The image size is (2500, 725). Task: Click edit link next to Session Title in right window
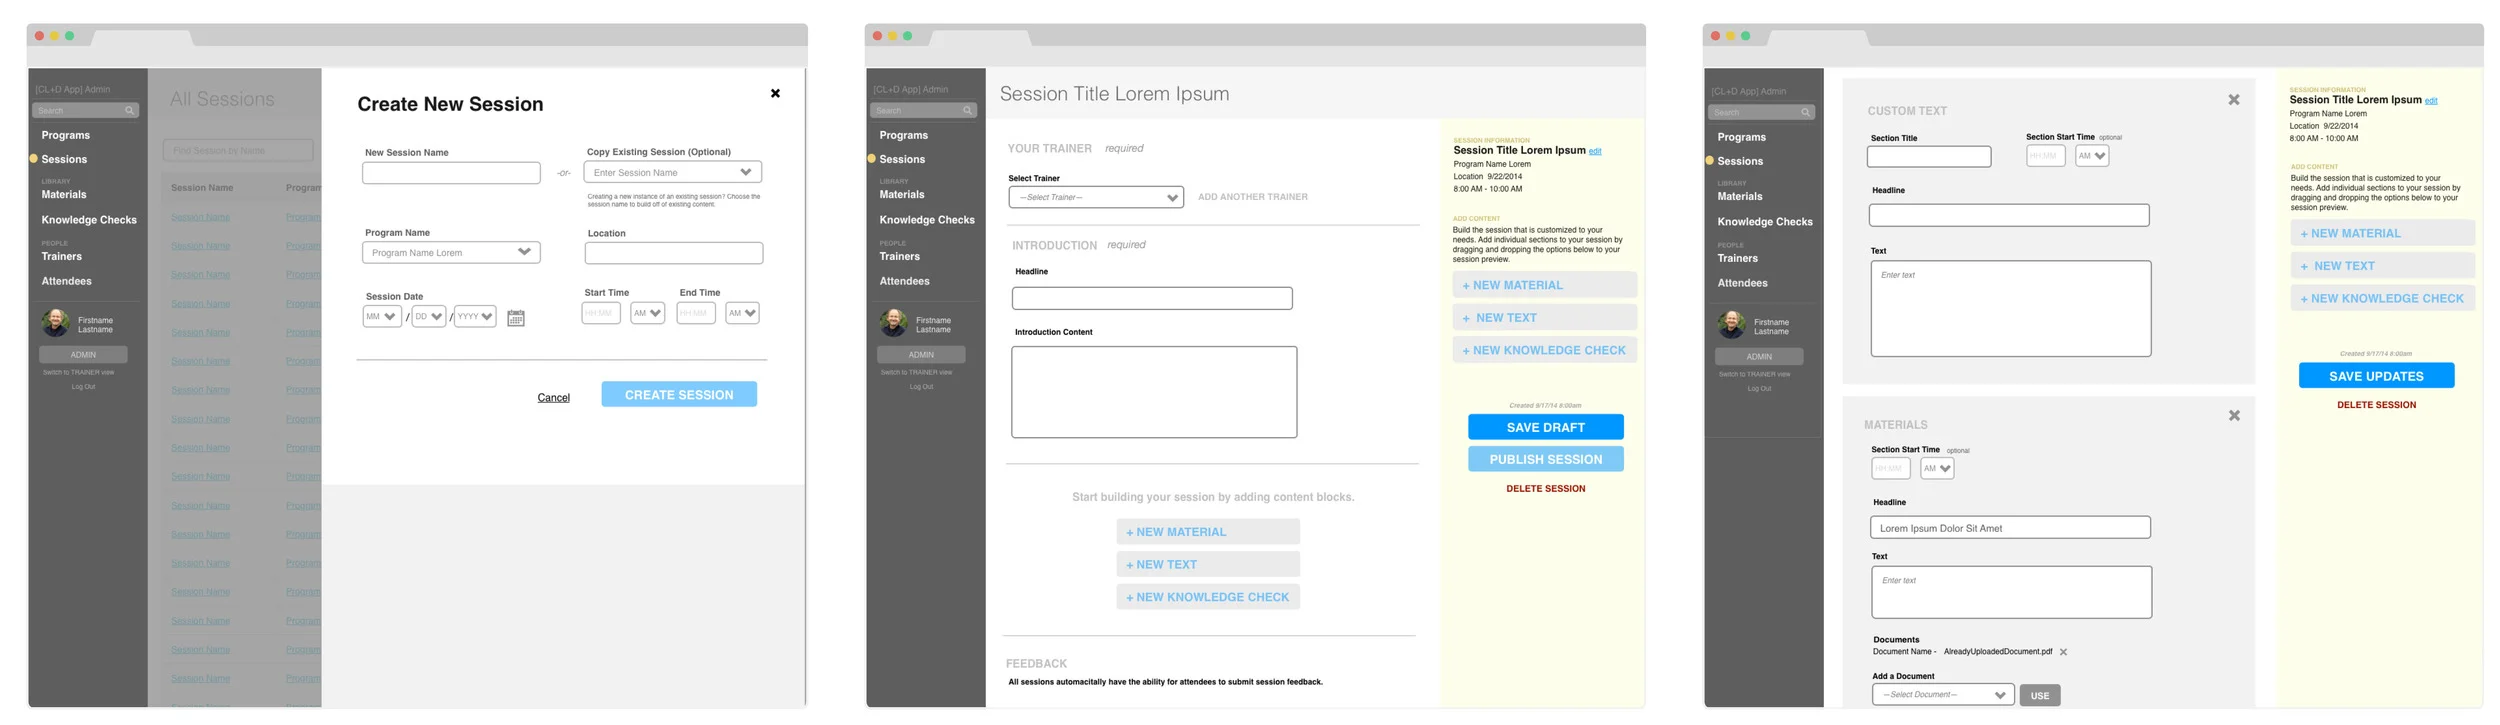point(2431,101)
